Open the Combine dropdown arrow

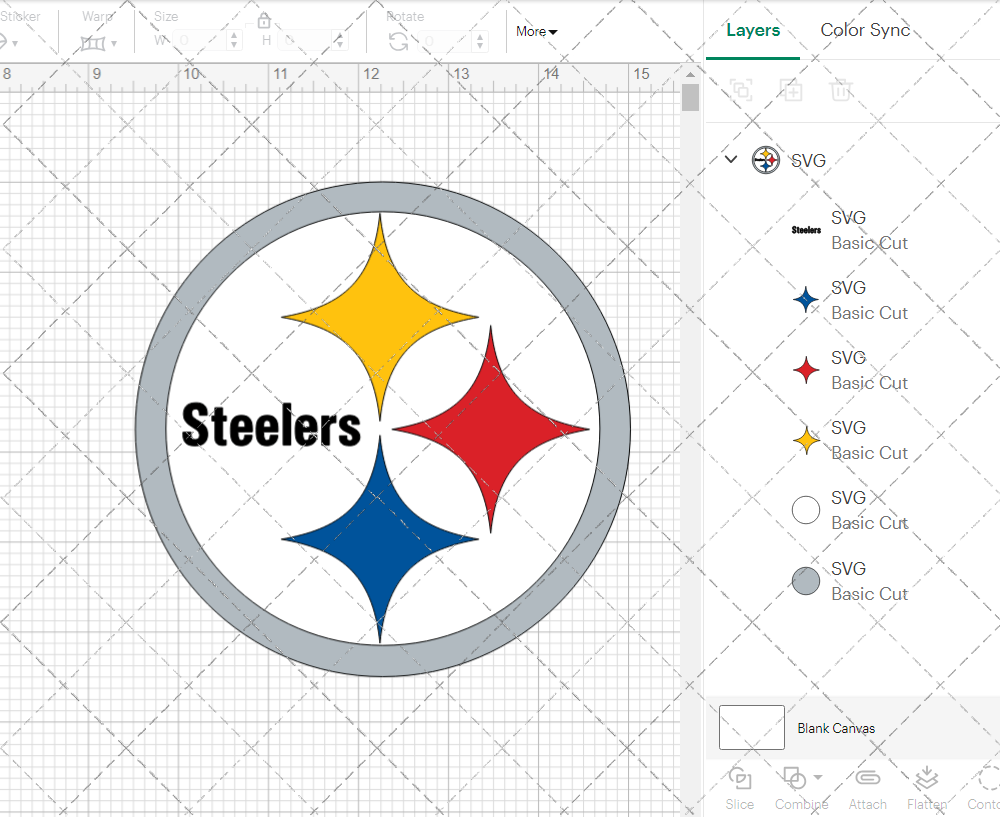818,777
